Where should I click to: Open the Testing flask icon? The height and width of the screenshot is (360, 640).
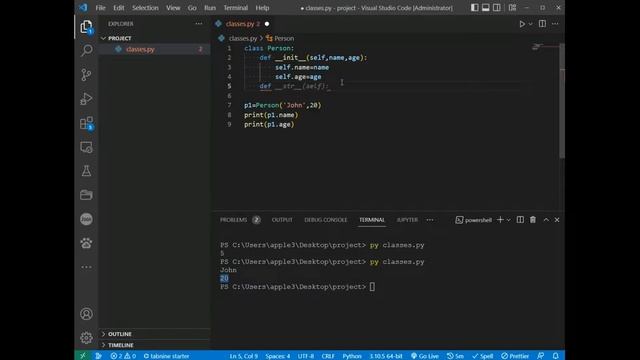click(x=86, y=171)
